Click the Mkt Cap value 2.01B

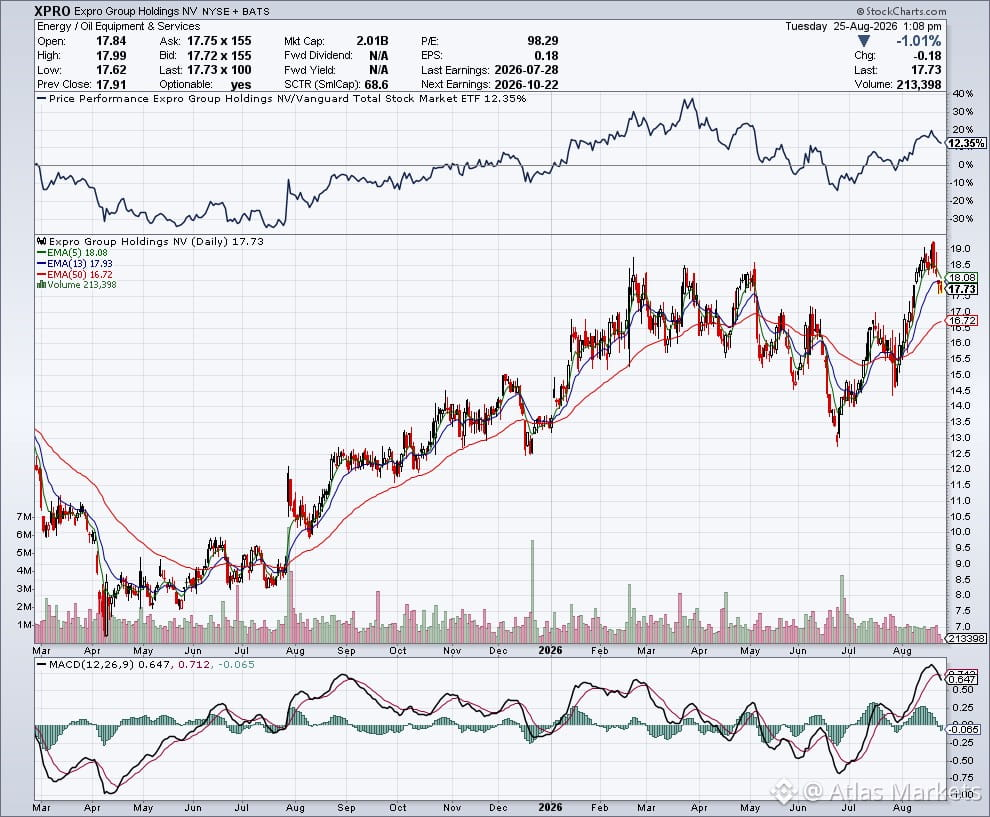372,41
